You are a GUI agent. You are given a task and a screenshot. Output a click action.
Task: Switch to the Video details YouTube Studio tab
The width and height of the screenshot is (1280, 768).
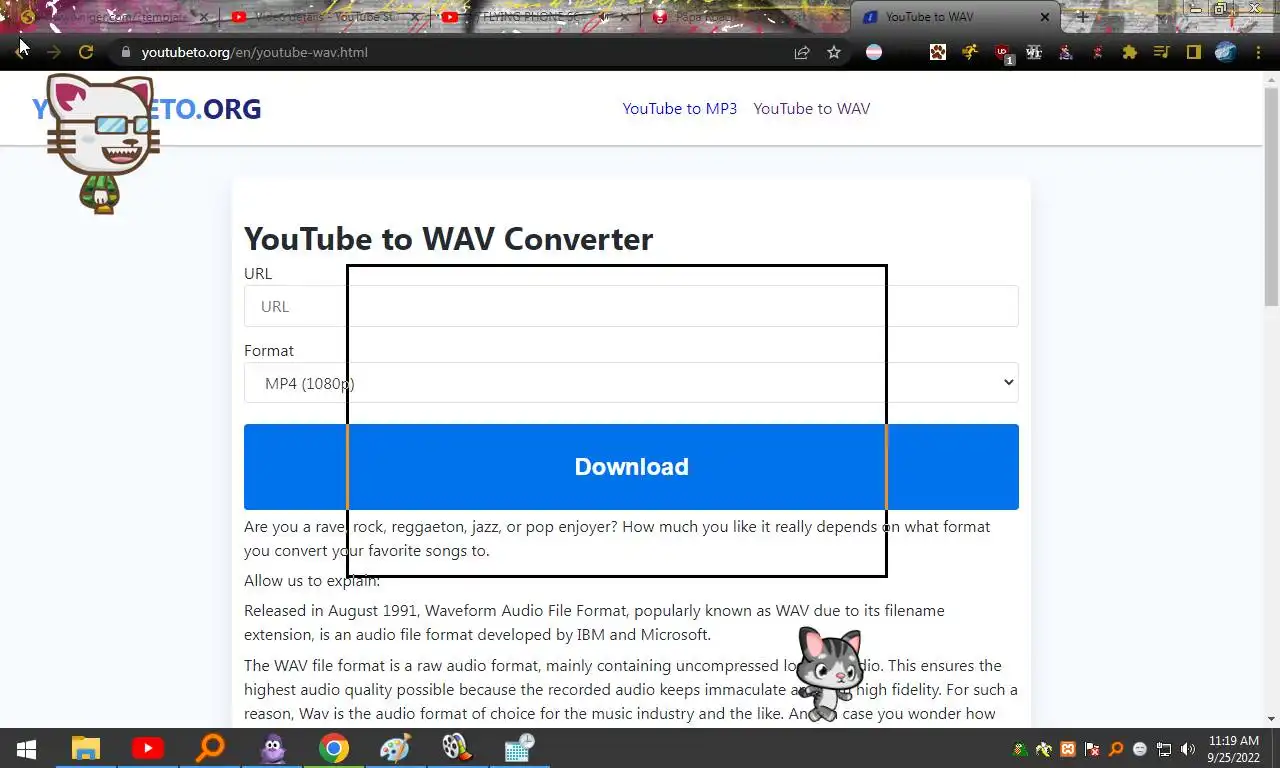[x=326, y=17]
